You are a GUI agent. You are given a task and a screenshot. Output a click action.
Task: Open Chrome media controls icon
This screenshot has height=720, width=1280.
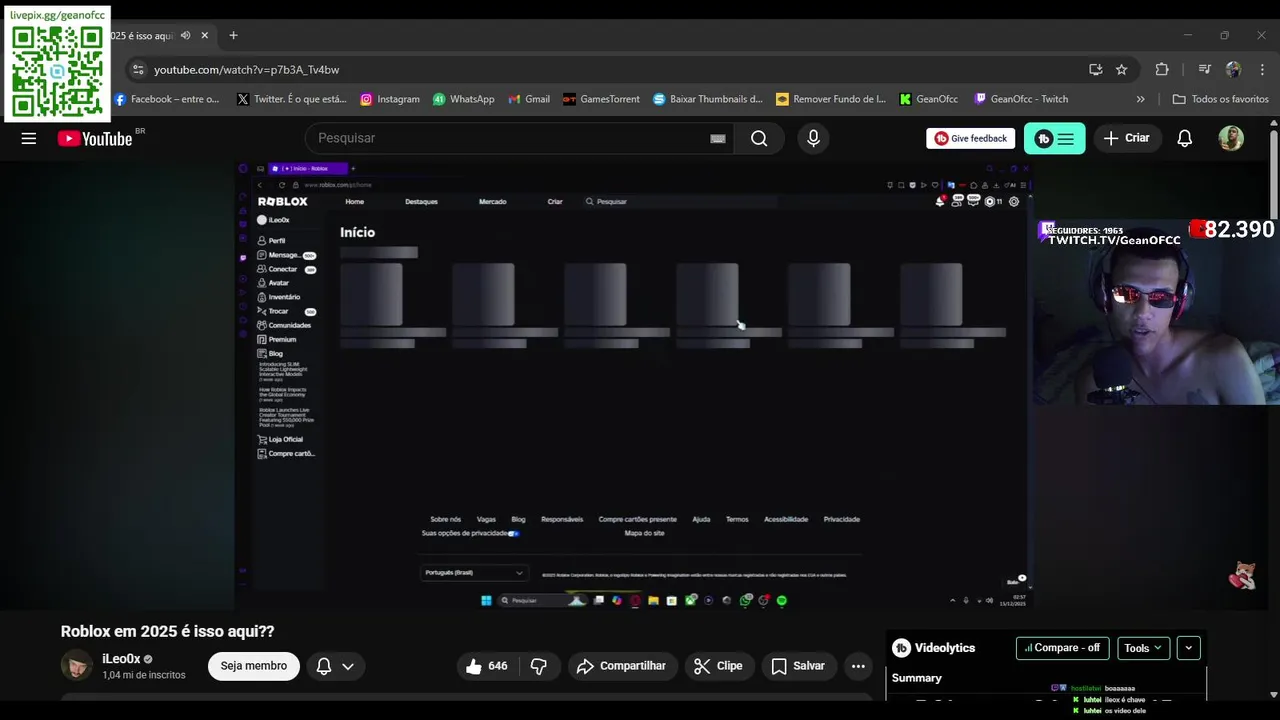point(1204,70)
